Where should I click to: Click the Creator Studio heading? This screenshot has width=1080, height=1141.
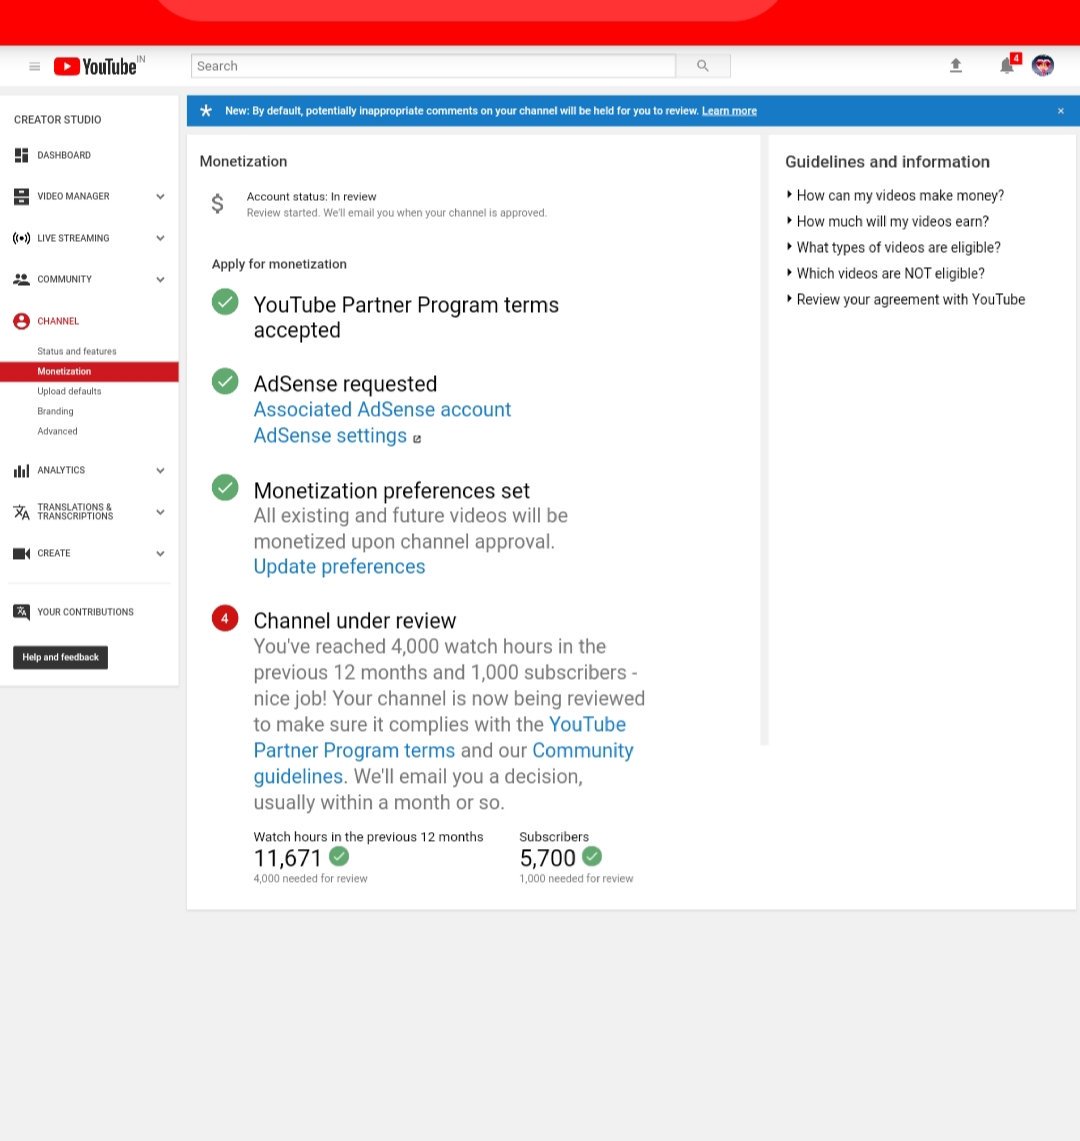[x=57, y=119]
